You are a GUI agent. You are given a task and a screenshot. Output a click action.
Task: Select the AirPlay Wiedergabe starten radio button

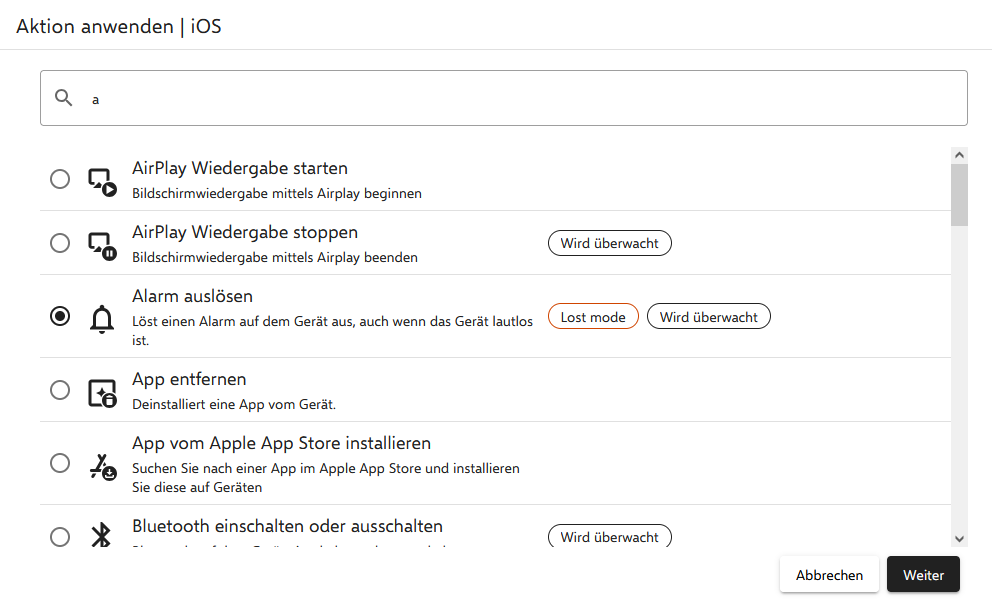tap(60, 179)
